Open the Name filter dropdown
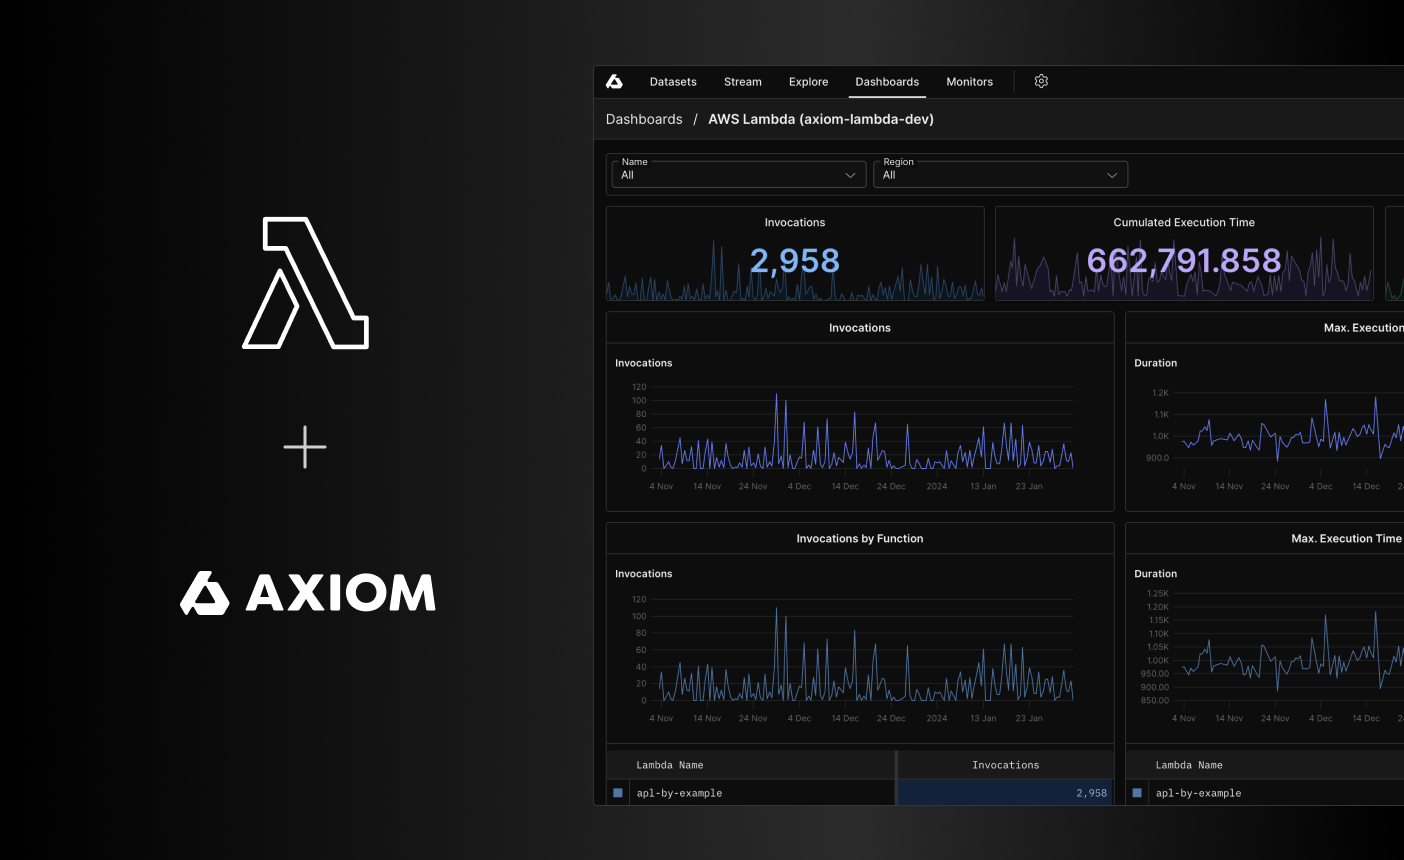 pyautogui.click(x=737, y=174)
